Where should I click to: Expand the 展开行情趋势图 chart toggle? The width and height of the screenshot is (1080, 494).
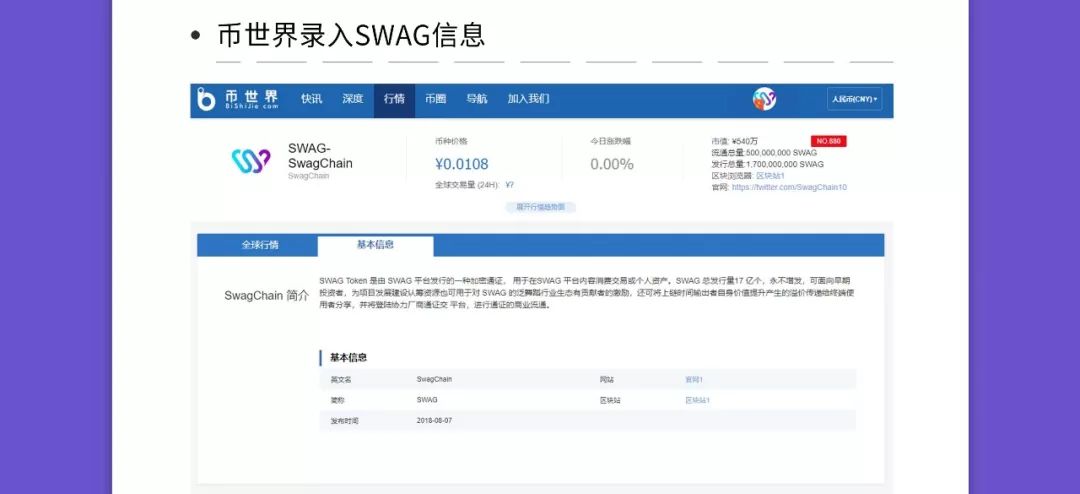[x=540, y=207]
